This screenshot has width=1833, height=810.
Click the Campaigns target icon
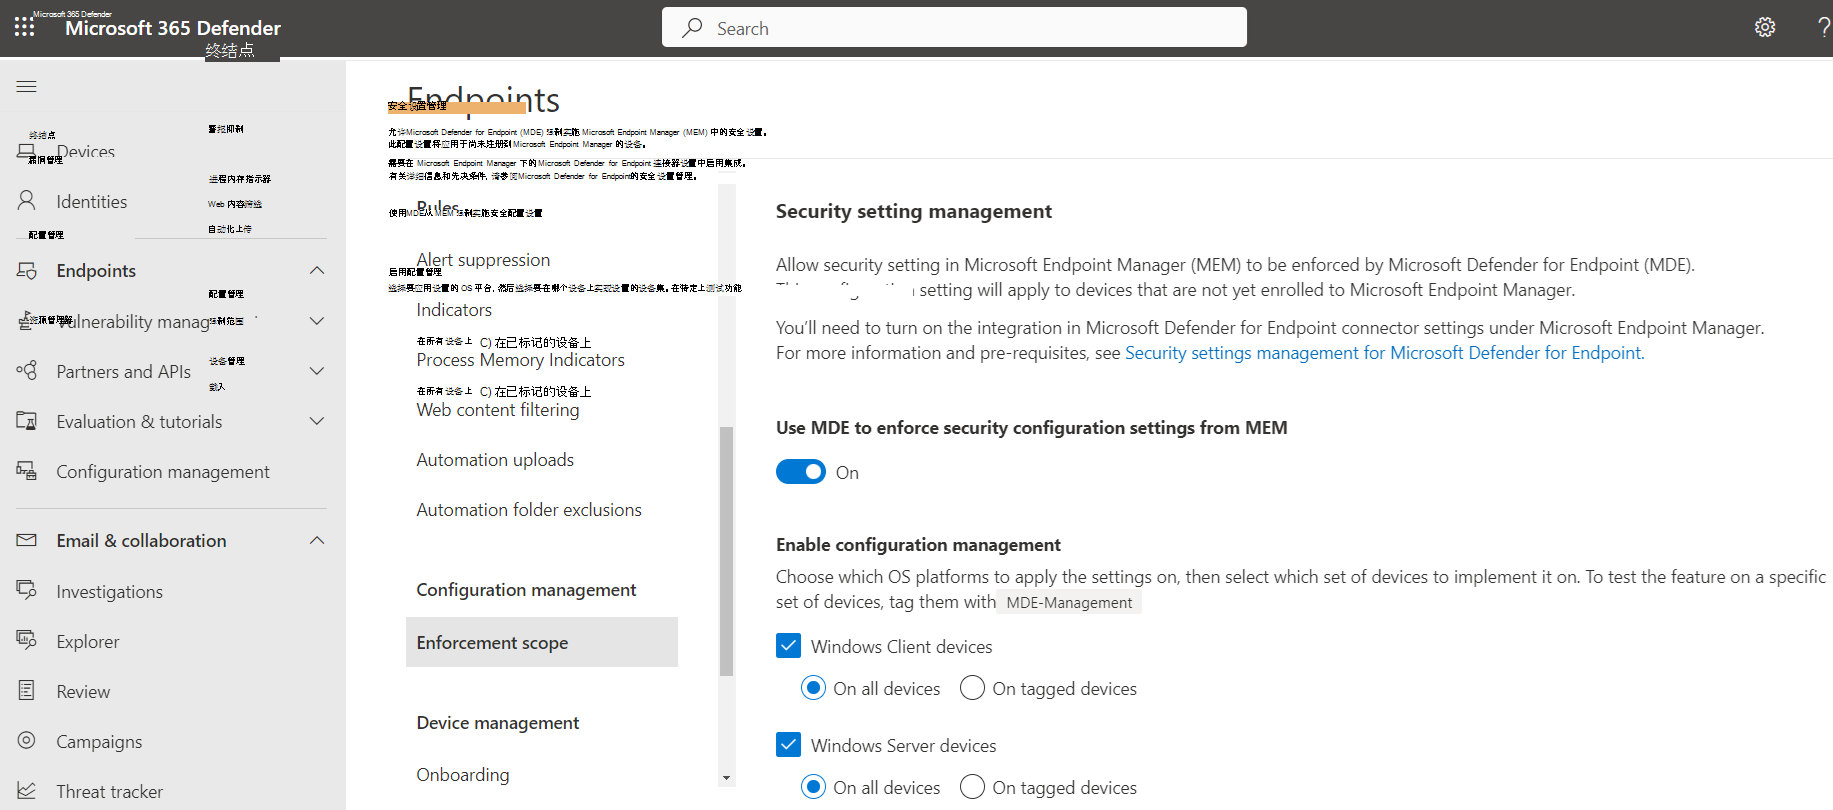27,740
